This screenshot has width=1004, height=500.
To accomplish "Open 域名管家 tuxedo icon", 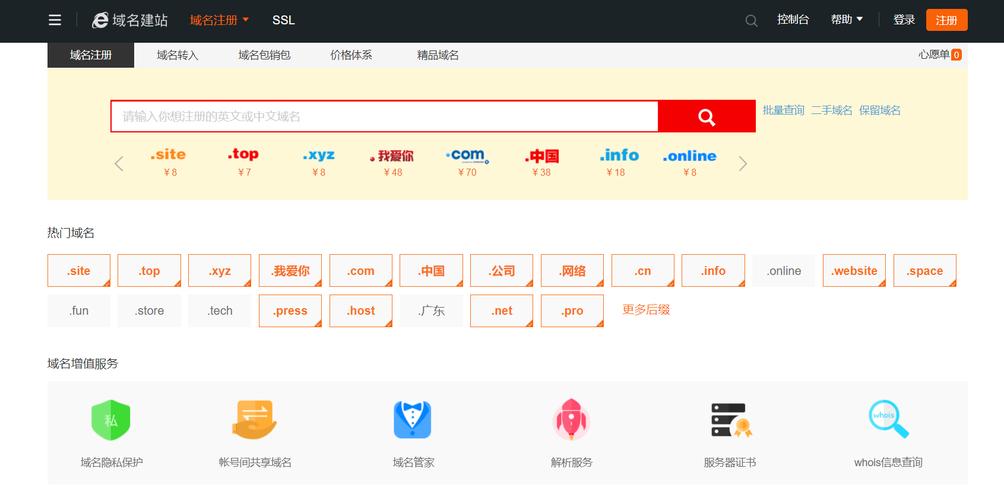I will (x=412, y=420).
